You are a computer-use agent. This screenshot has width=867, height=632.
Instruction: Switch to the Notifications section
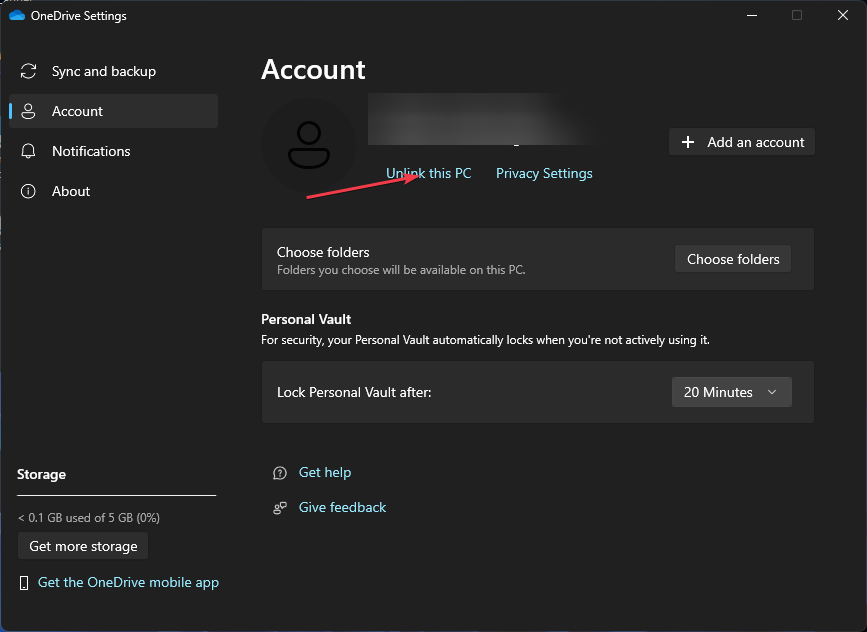91,152
